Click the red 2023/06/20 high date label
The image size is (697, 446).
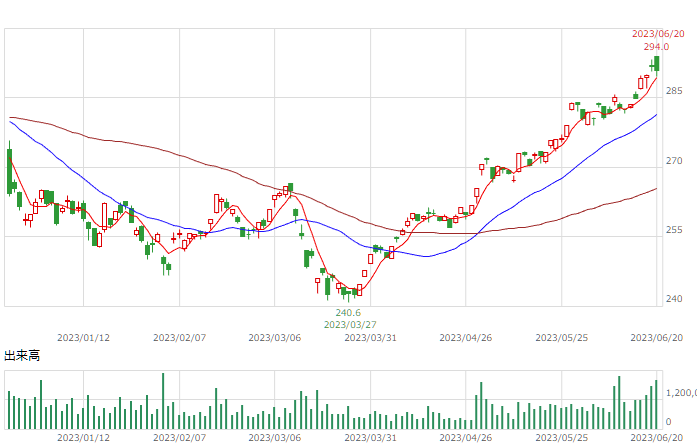pyautogui.click(x=658, y=34)
